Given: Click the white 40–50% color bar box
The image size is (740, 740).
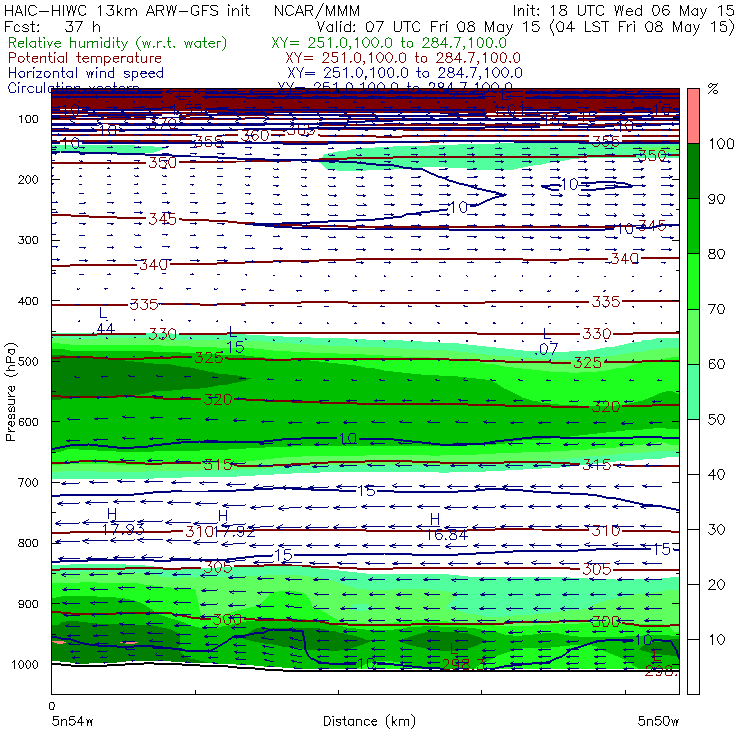Looking at the screenshot, I should coord(693,446).
